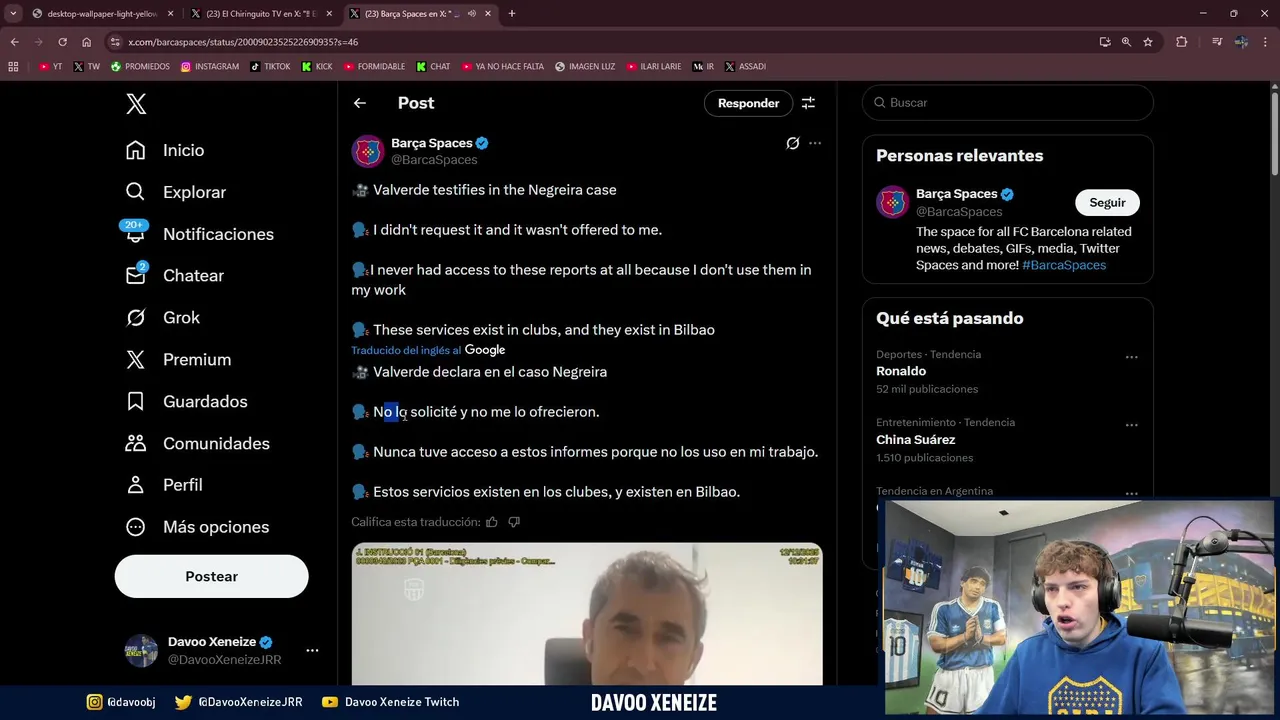The height and width of the screenshot is (720, 1280).
Task: Open YT bookmark
Action: point(51,67)
